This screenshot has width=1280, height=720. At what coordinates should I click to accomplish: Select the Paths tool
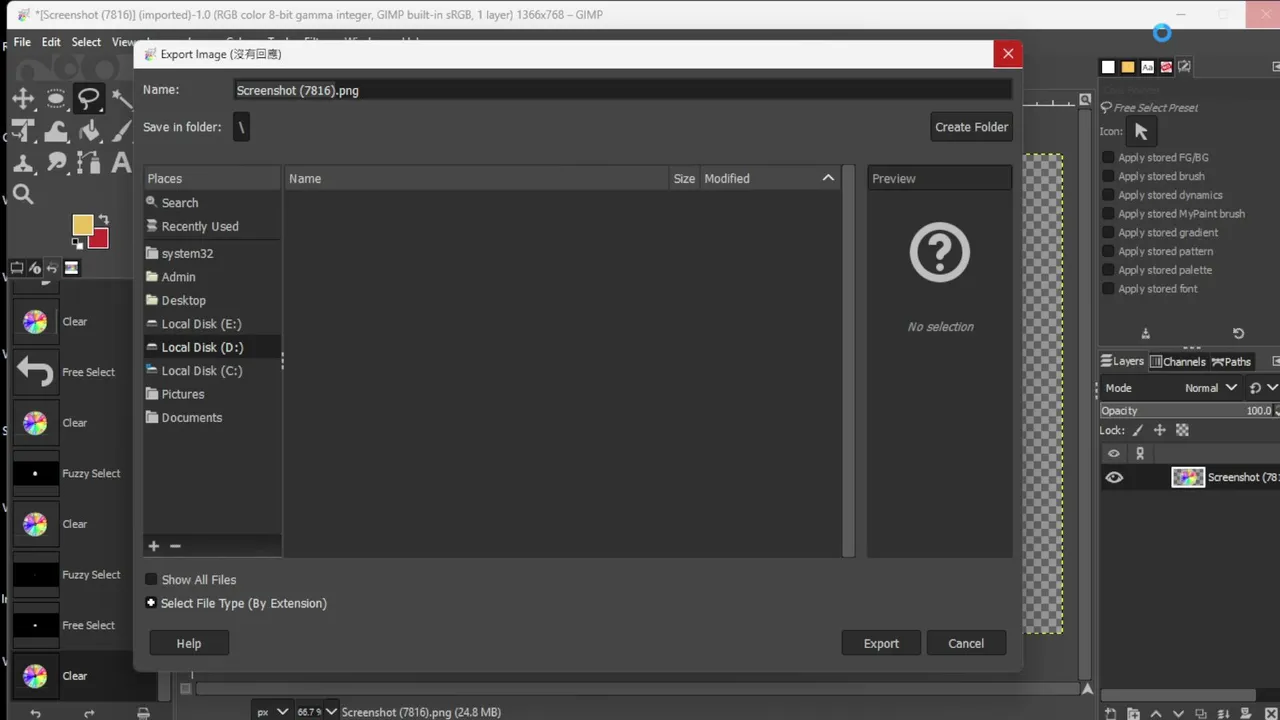click(89, 162)
